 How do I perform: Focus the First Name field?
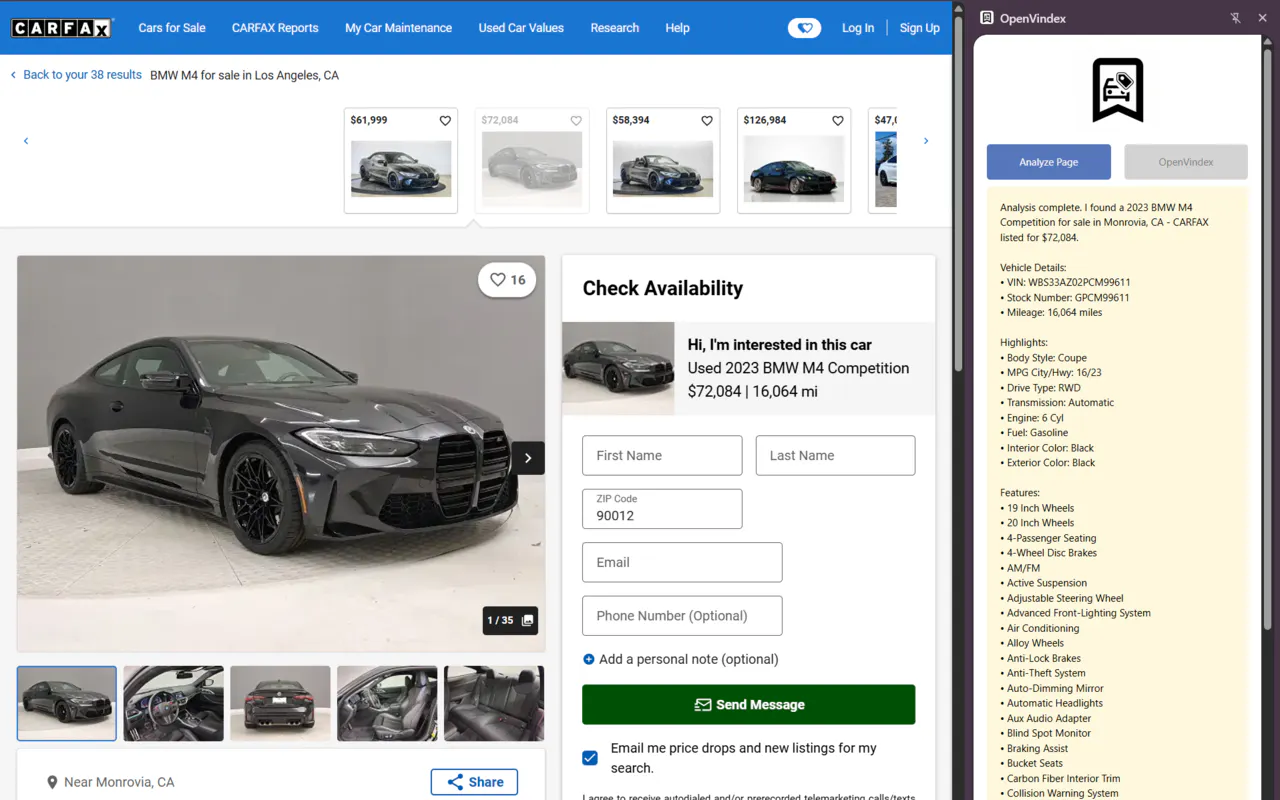[x=662, y=456]
